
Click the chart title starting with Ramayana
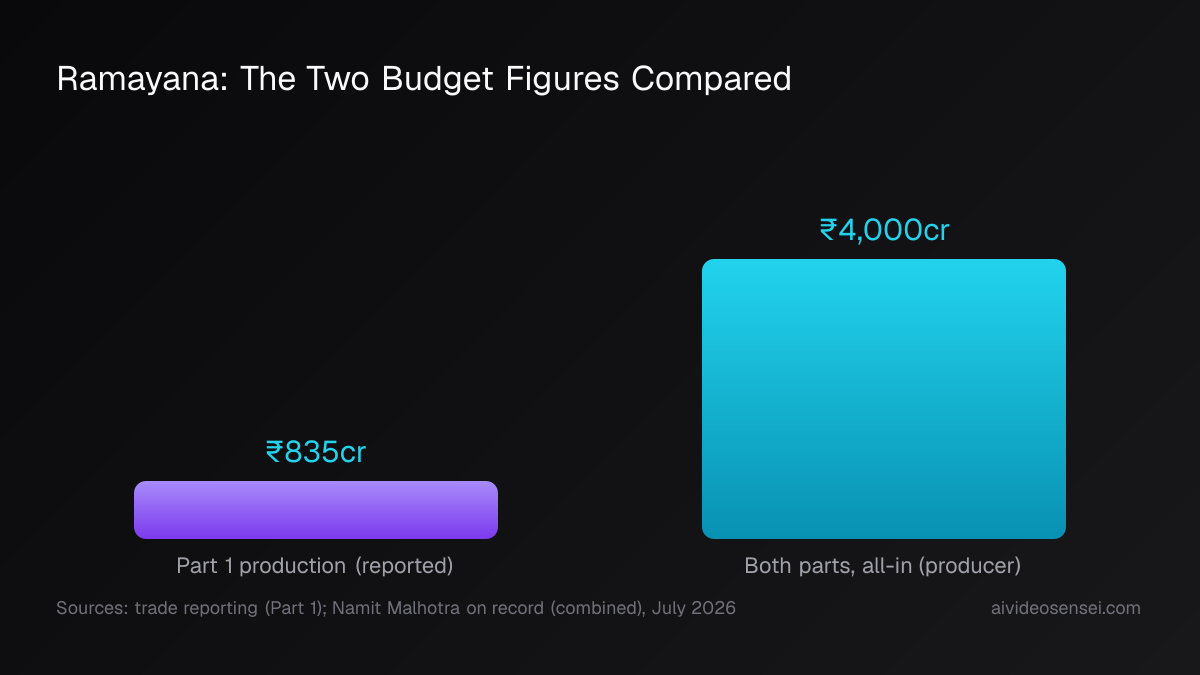coord(424,79)
